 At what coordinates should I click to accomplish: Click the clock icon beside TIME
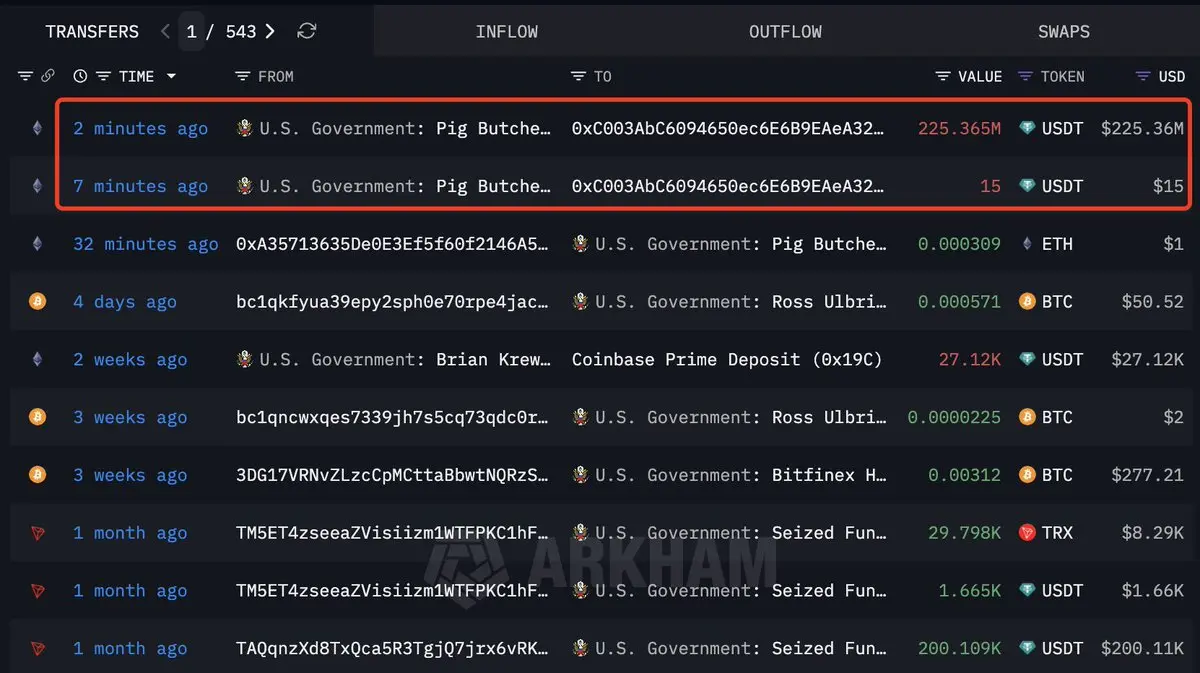[x=80, y=76]
